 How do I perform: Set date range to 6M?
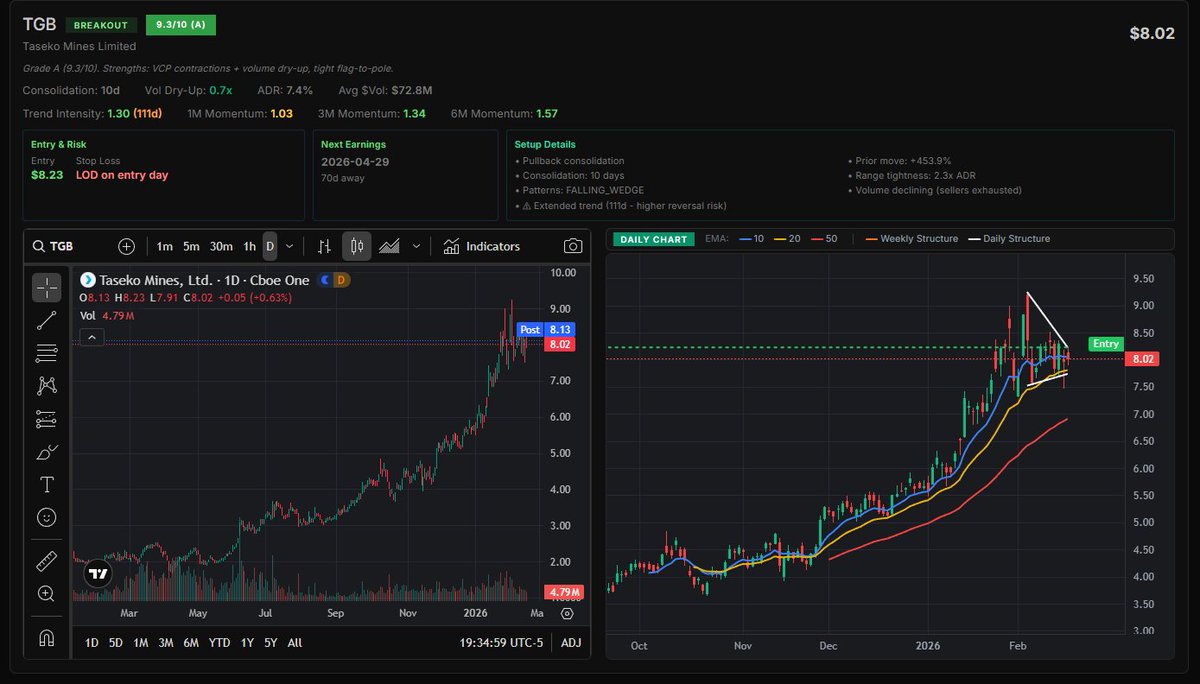191,643
